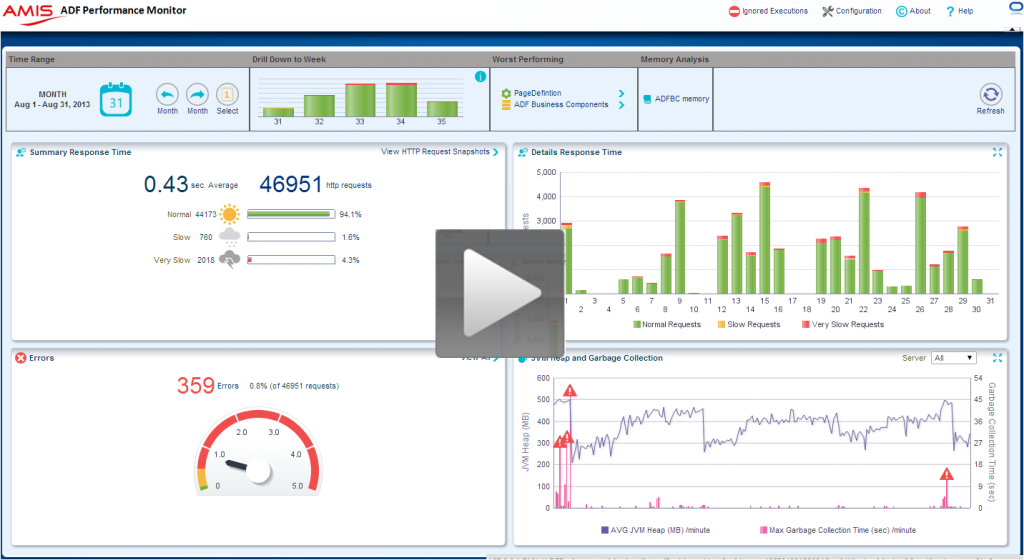Click the Very Slow storm cloud icon
The width and height of the screenshot is (1024, 560).
coord(230,260)
